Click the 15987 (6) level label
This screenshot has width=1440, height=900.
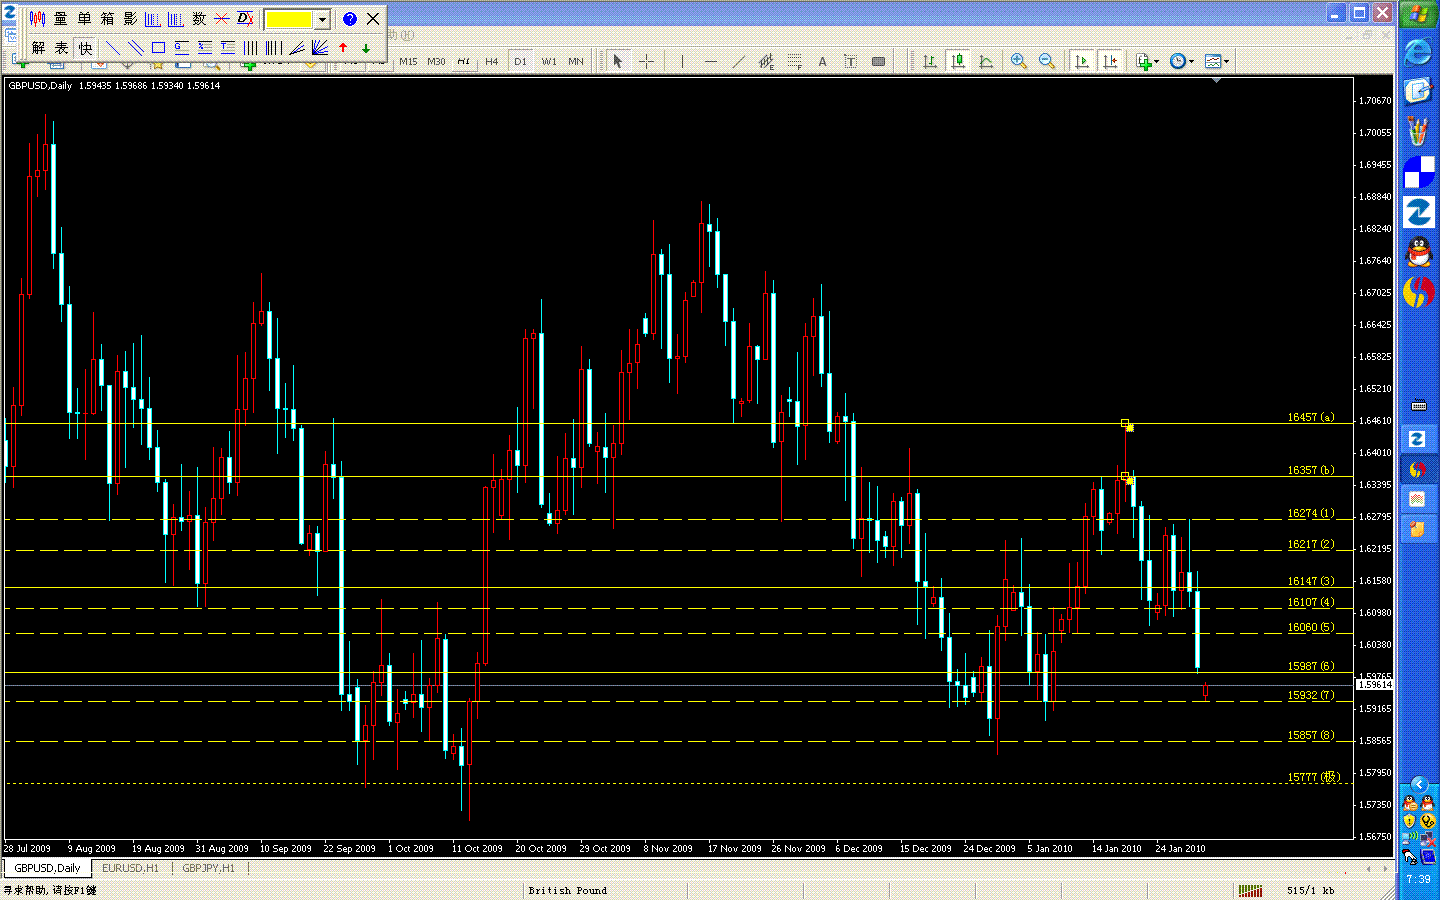[1310, 666]
